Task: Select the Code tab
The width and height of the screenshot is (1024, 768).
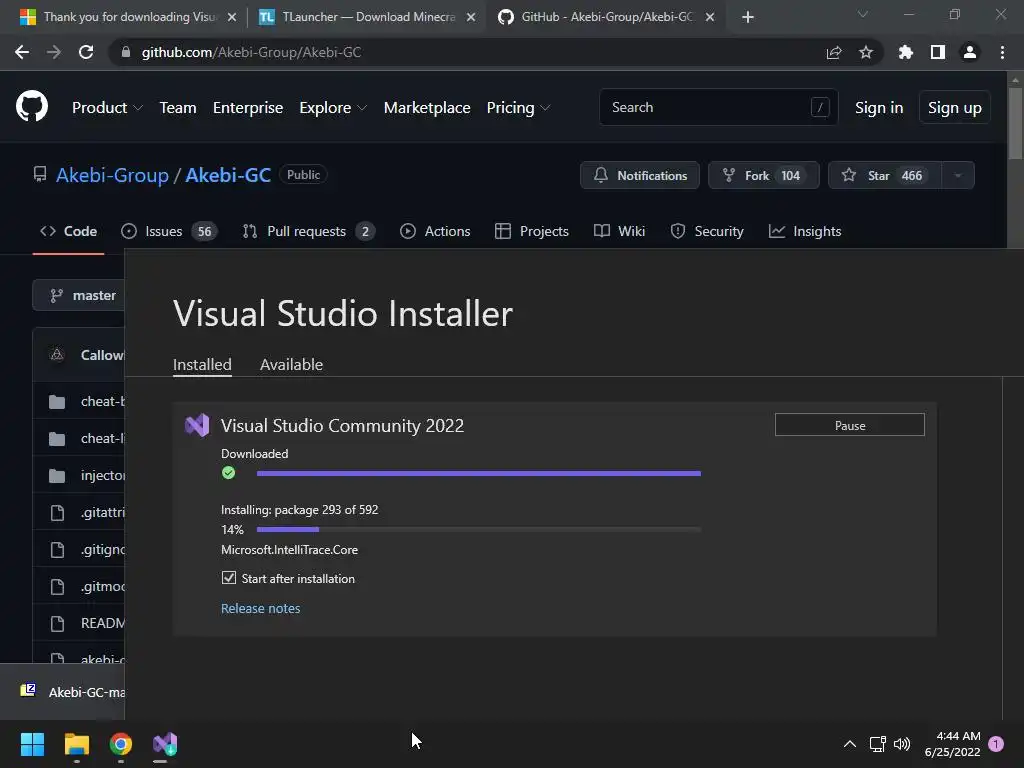Action: (68, 231)
